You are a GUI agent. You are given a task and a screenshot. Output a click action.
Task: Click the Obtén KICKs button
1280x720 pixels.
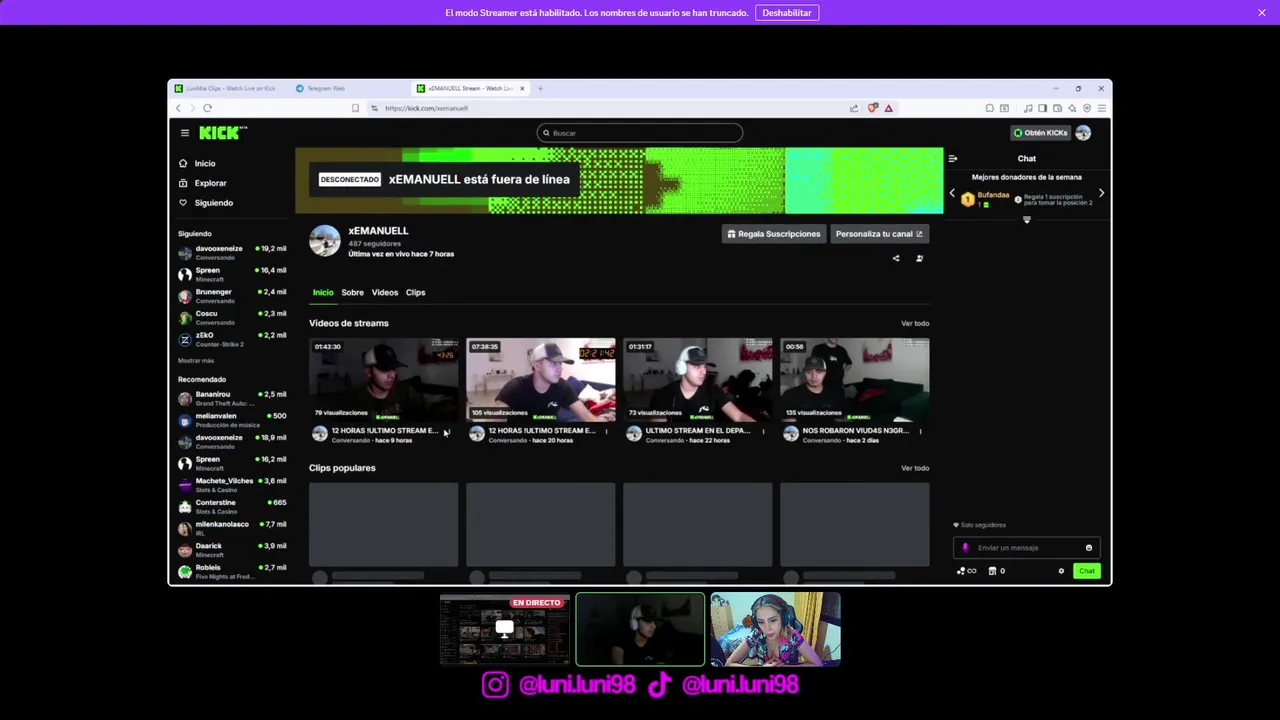(x=1041, y=133)
